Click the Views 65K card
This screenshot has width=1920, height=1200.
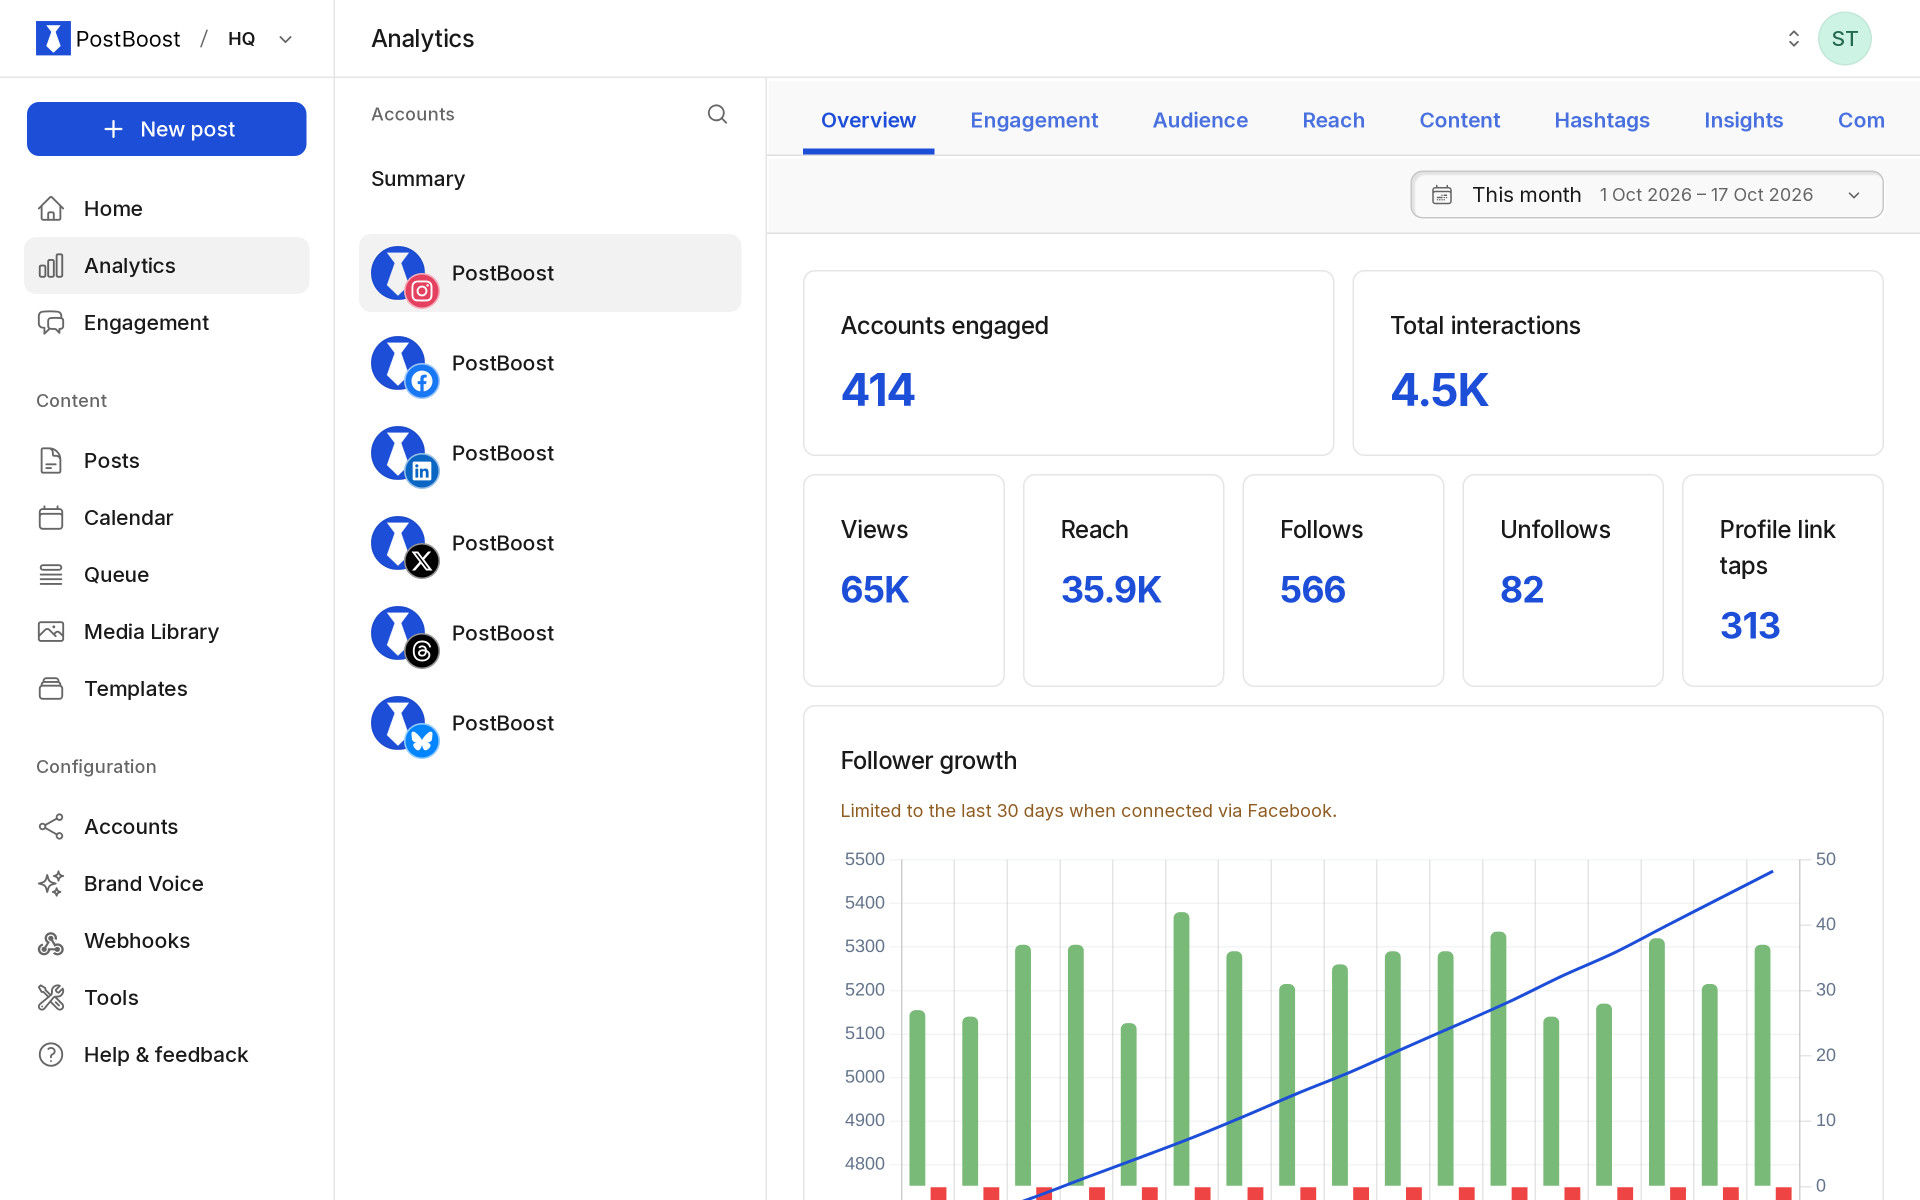(x=903, y=580)
